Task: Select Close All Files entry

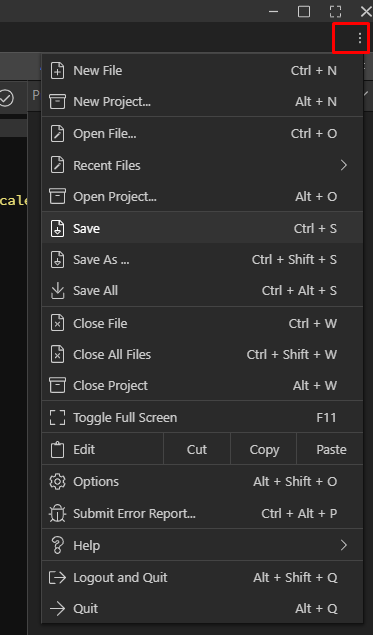Action: coord(202,354)
